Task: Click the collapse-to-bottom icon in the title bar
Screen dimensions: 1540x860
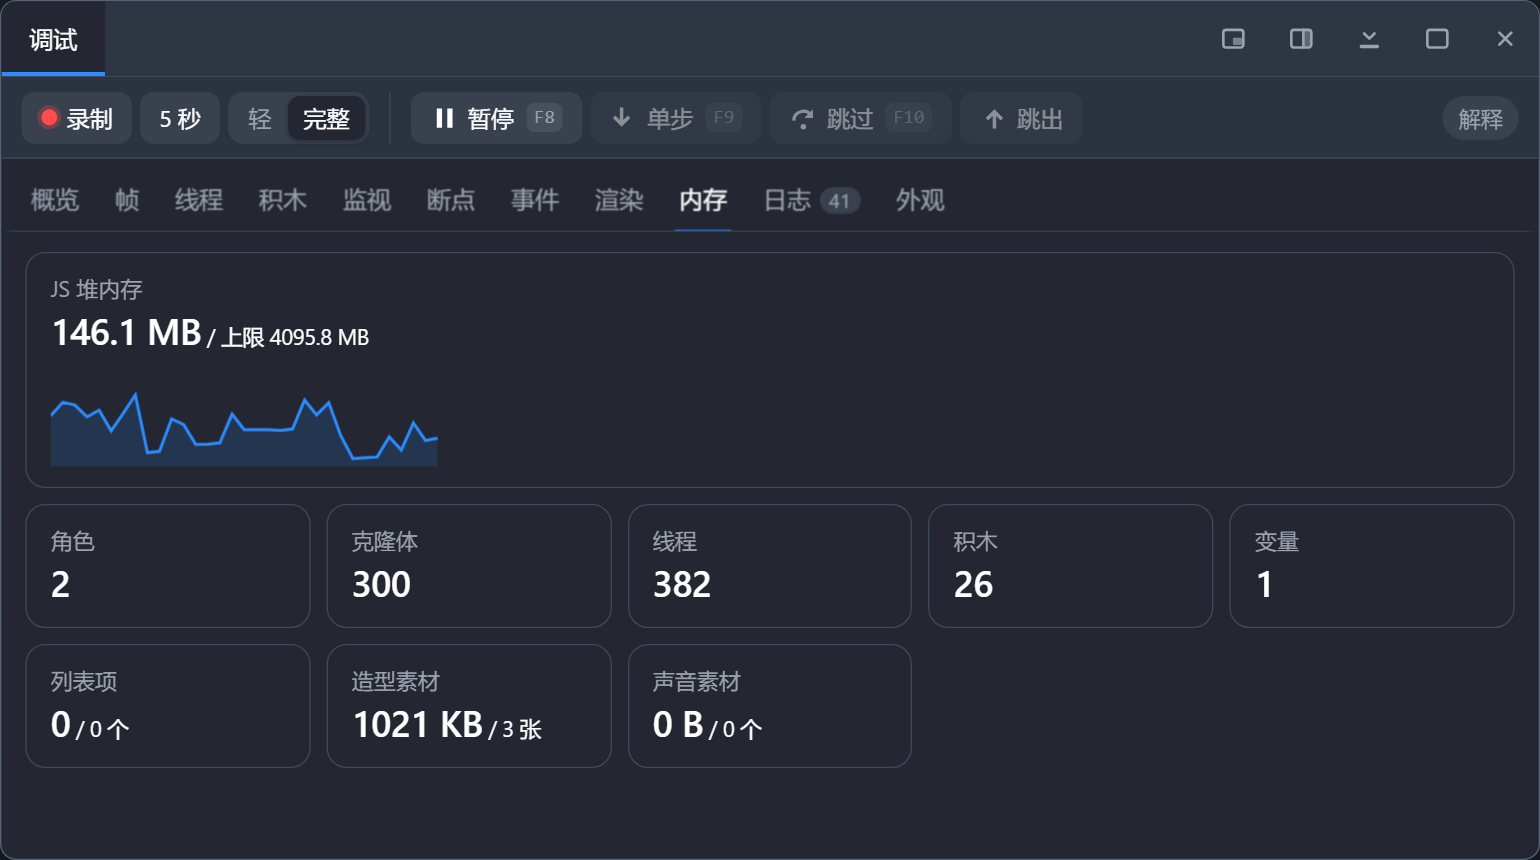Action: (x=1369, y=39)
